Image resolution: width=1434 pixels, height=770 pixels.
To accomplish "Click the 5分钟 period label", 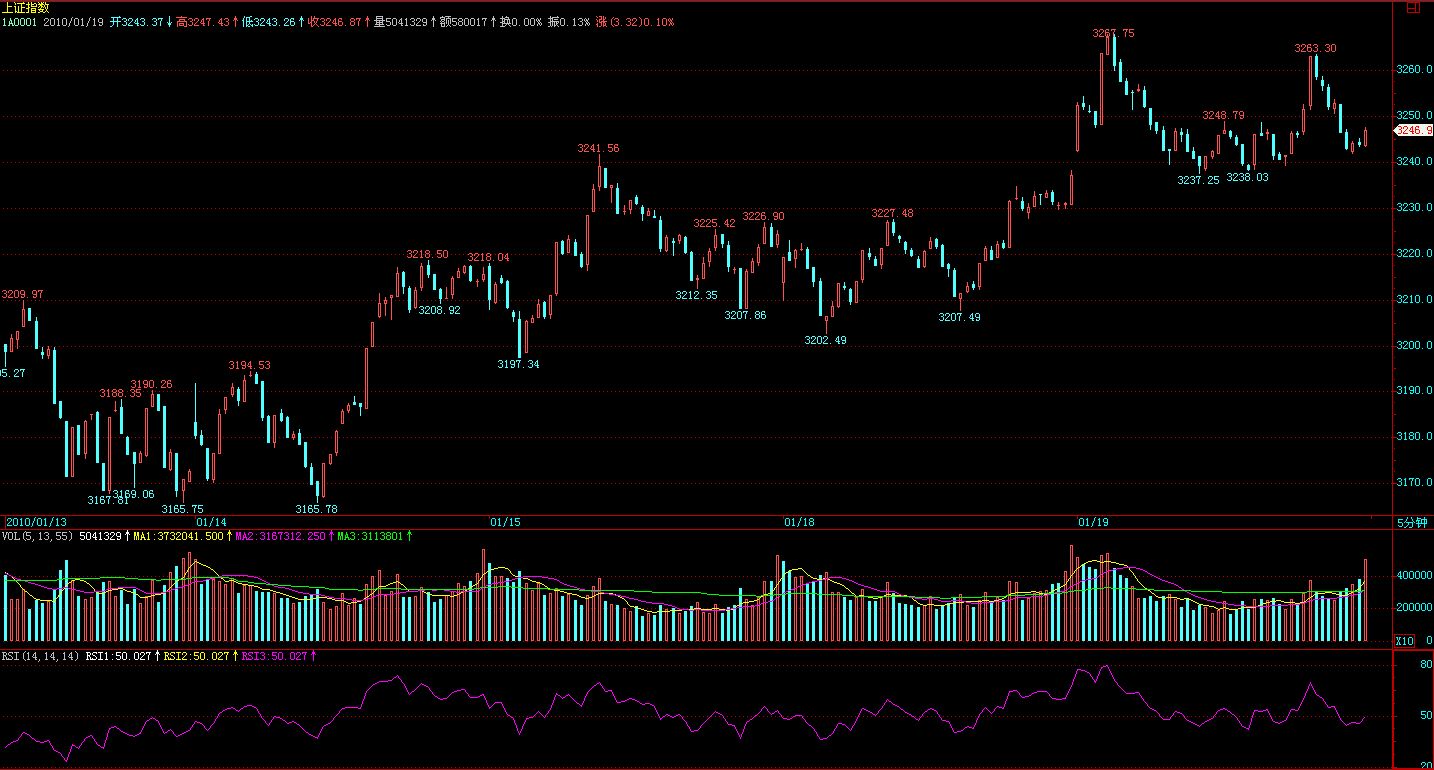I will (x=1411, y=522).
